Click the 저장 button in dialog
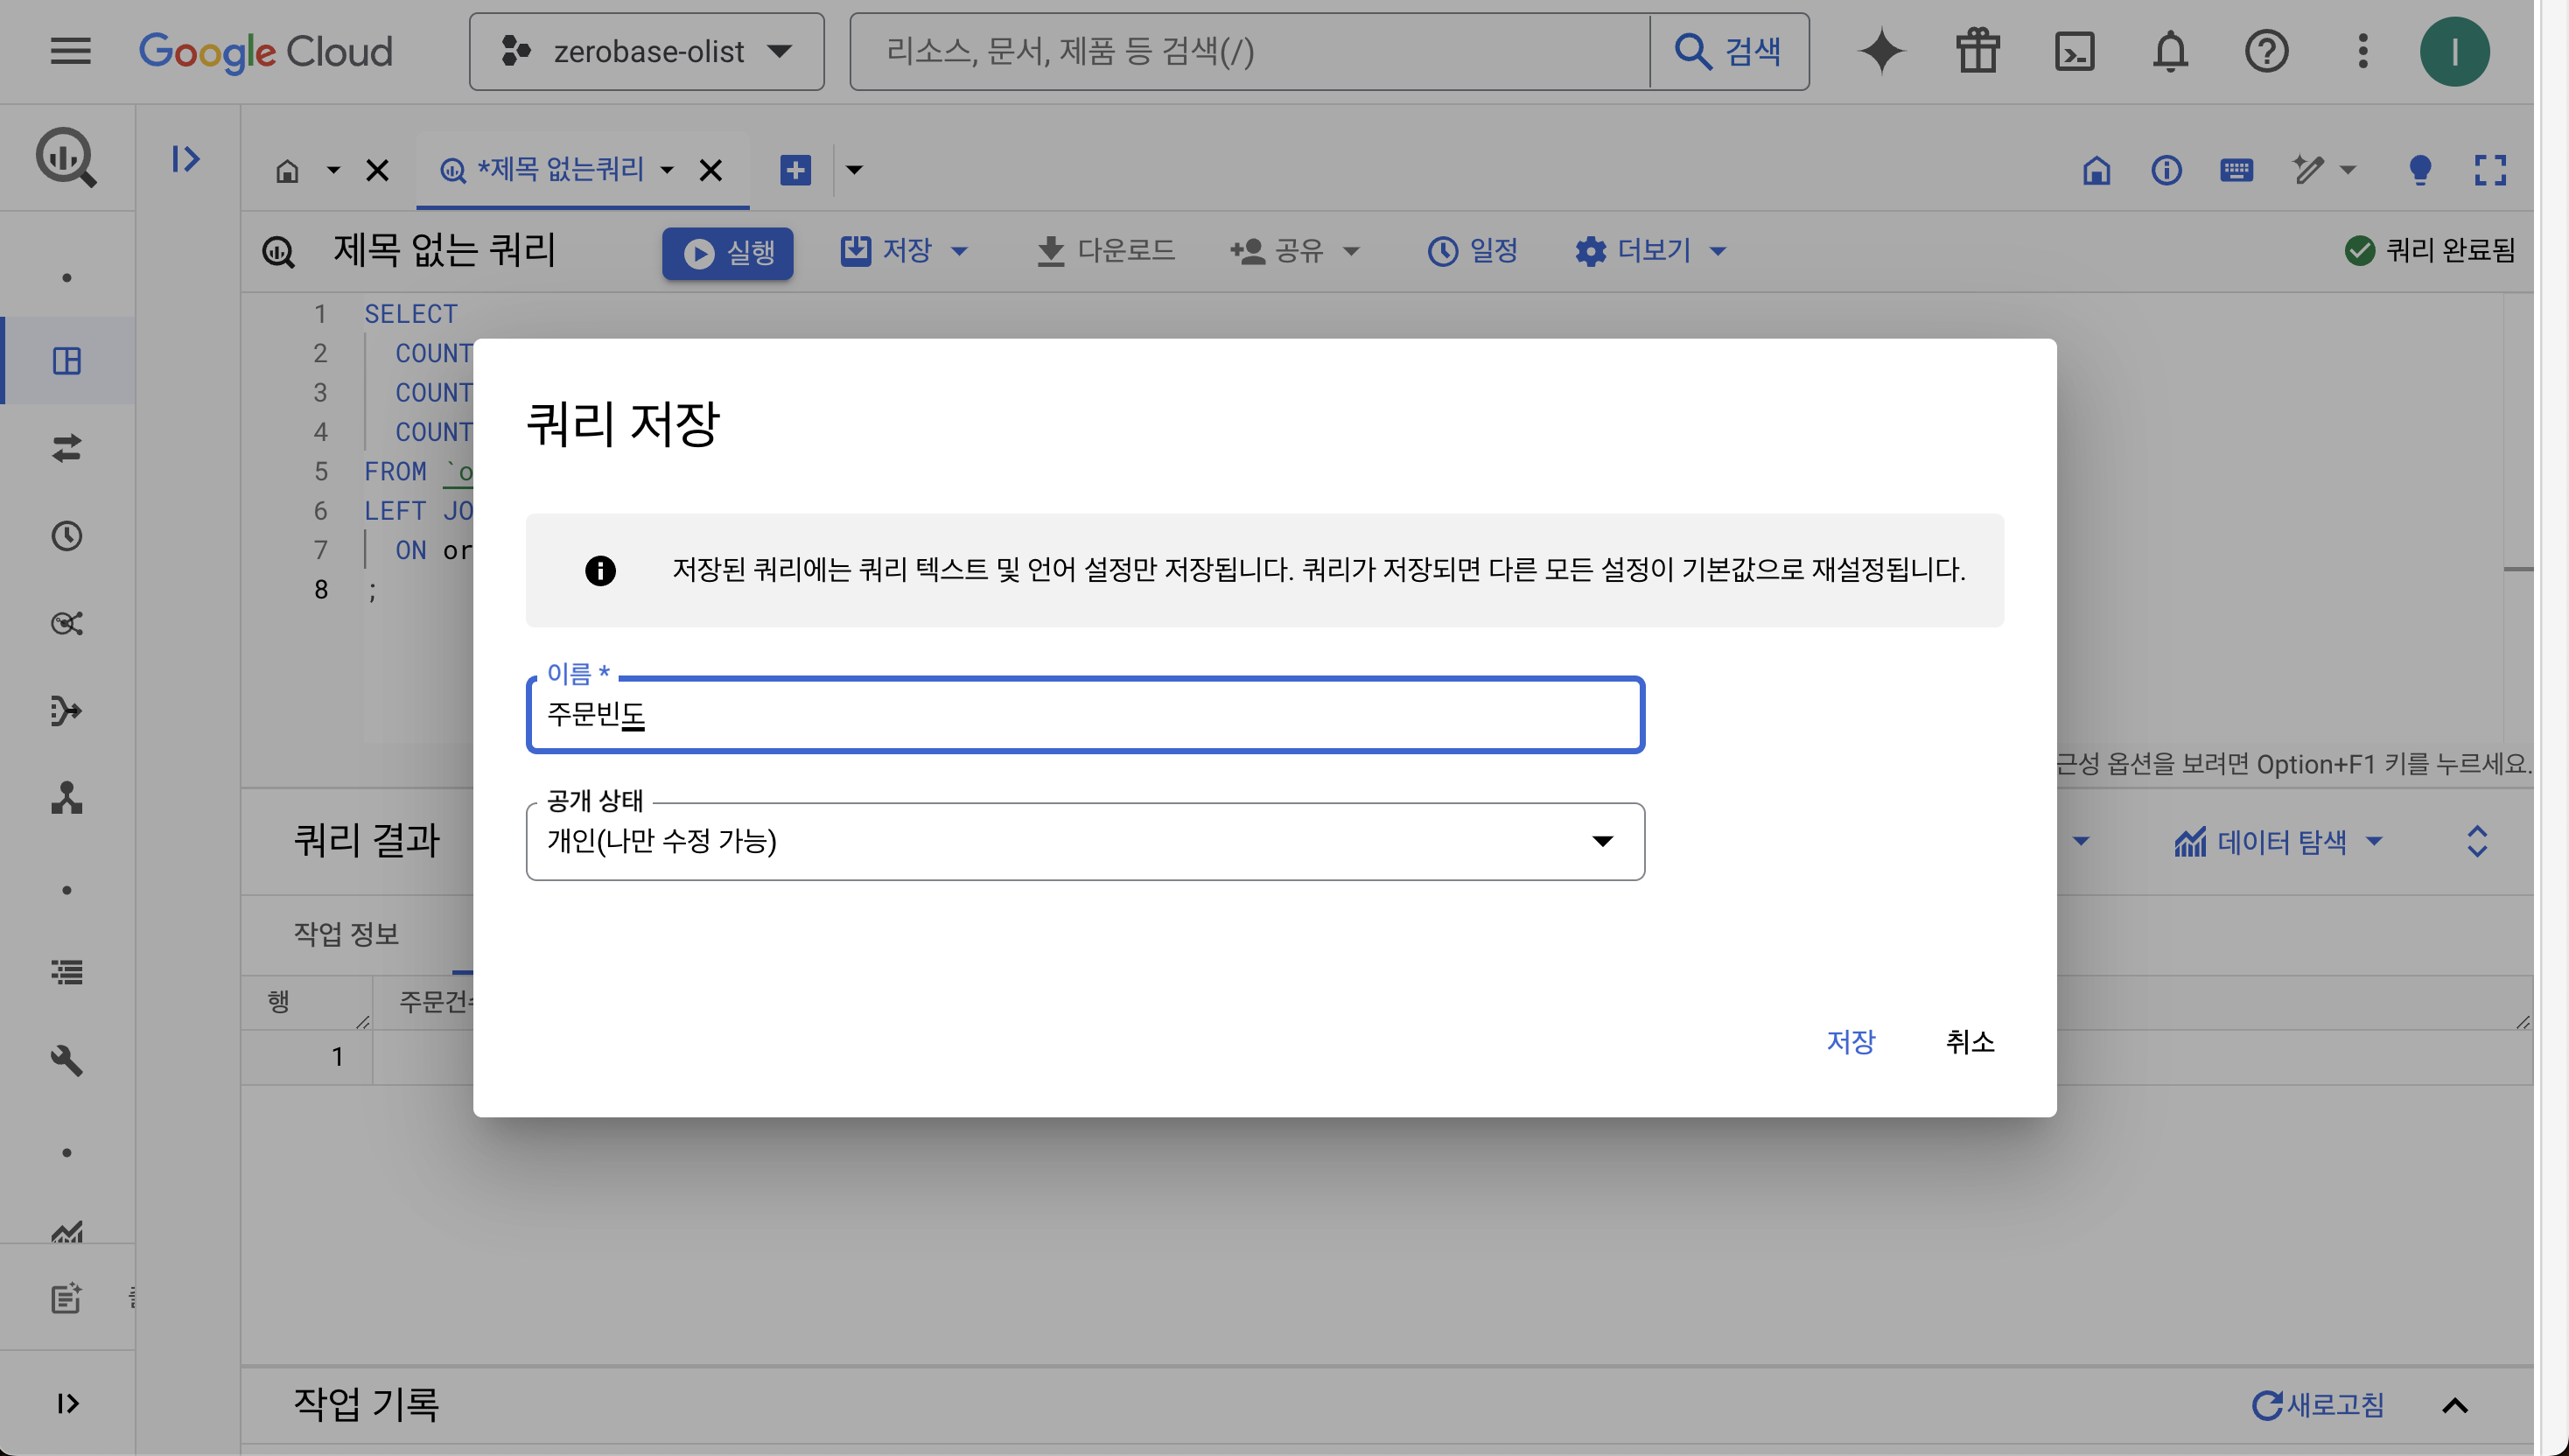 click(x=1850, y=1042)
